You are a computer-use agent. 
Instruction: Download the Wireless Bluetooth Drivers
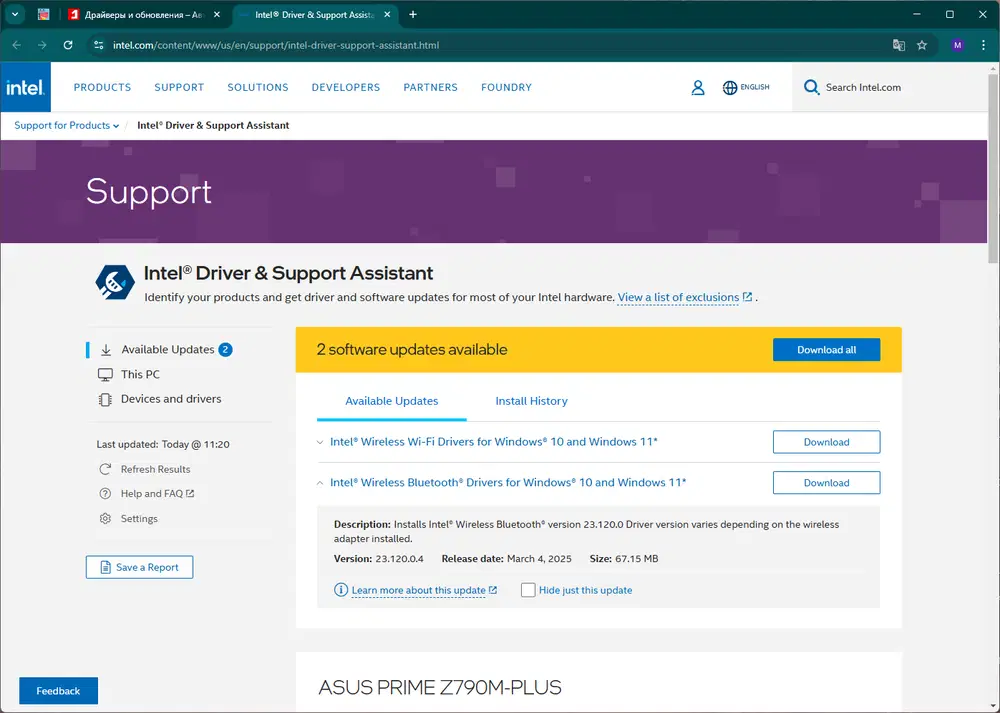(827, 483)
